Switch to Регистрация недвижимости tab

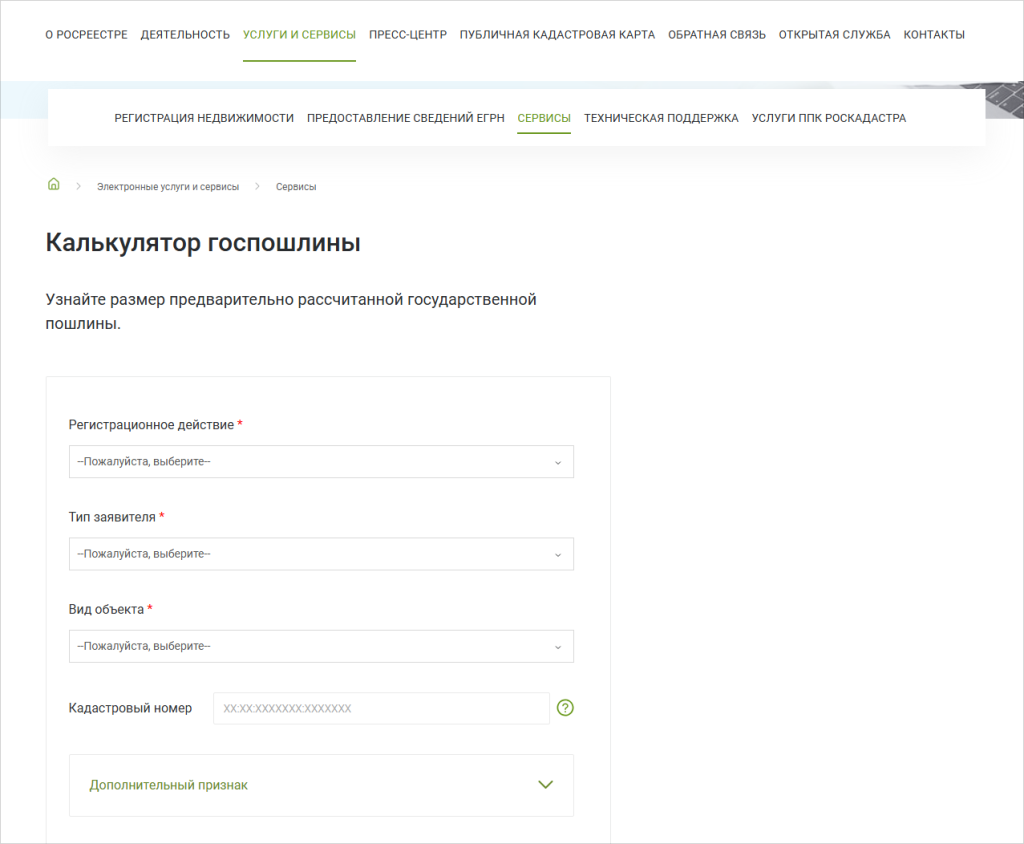204,118
